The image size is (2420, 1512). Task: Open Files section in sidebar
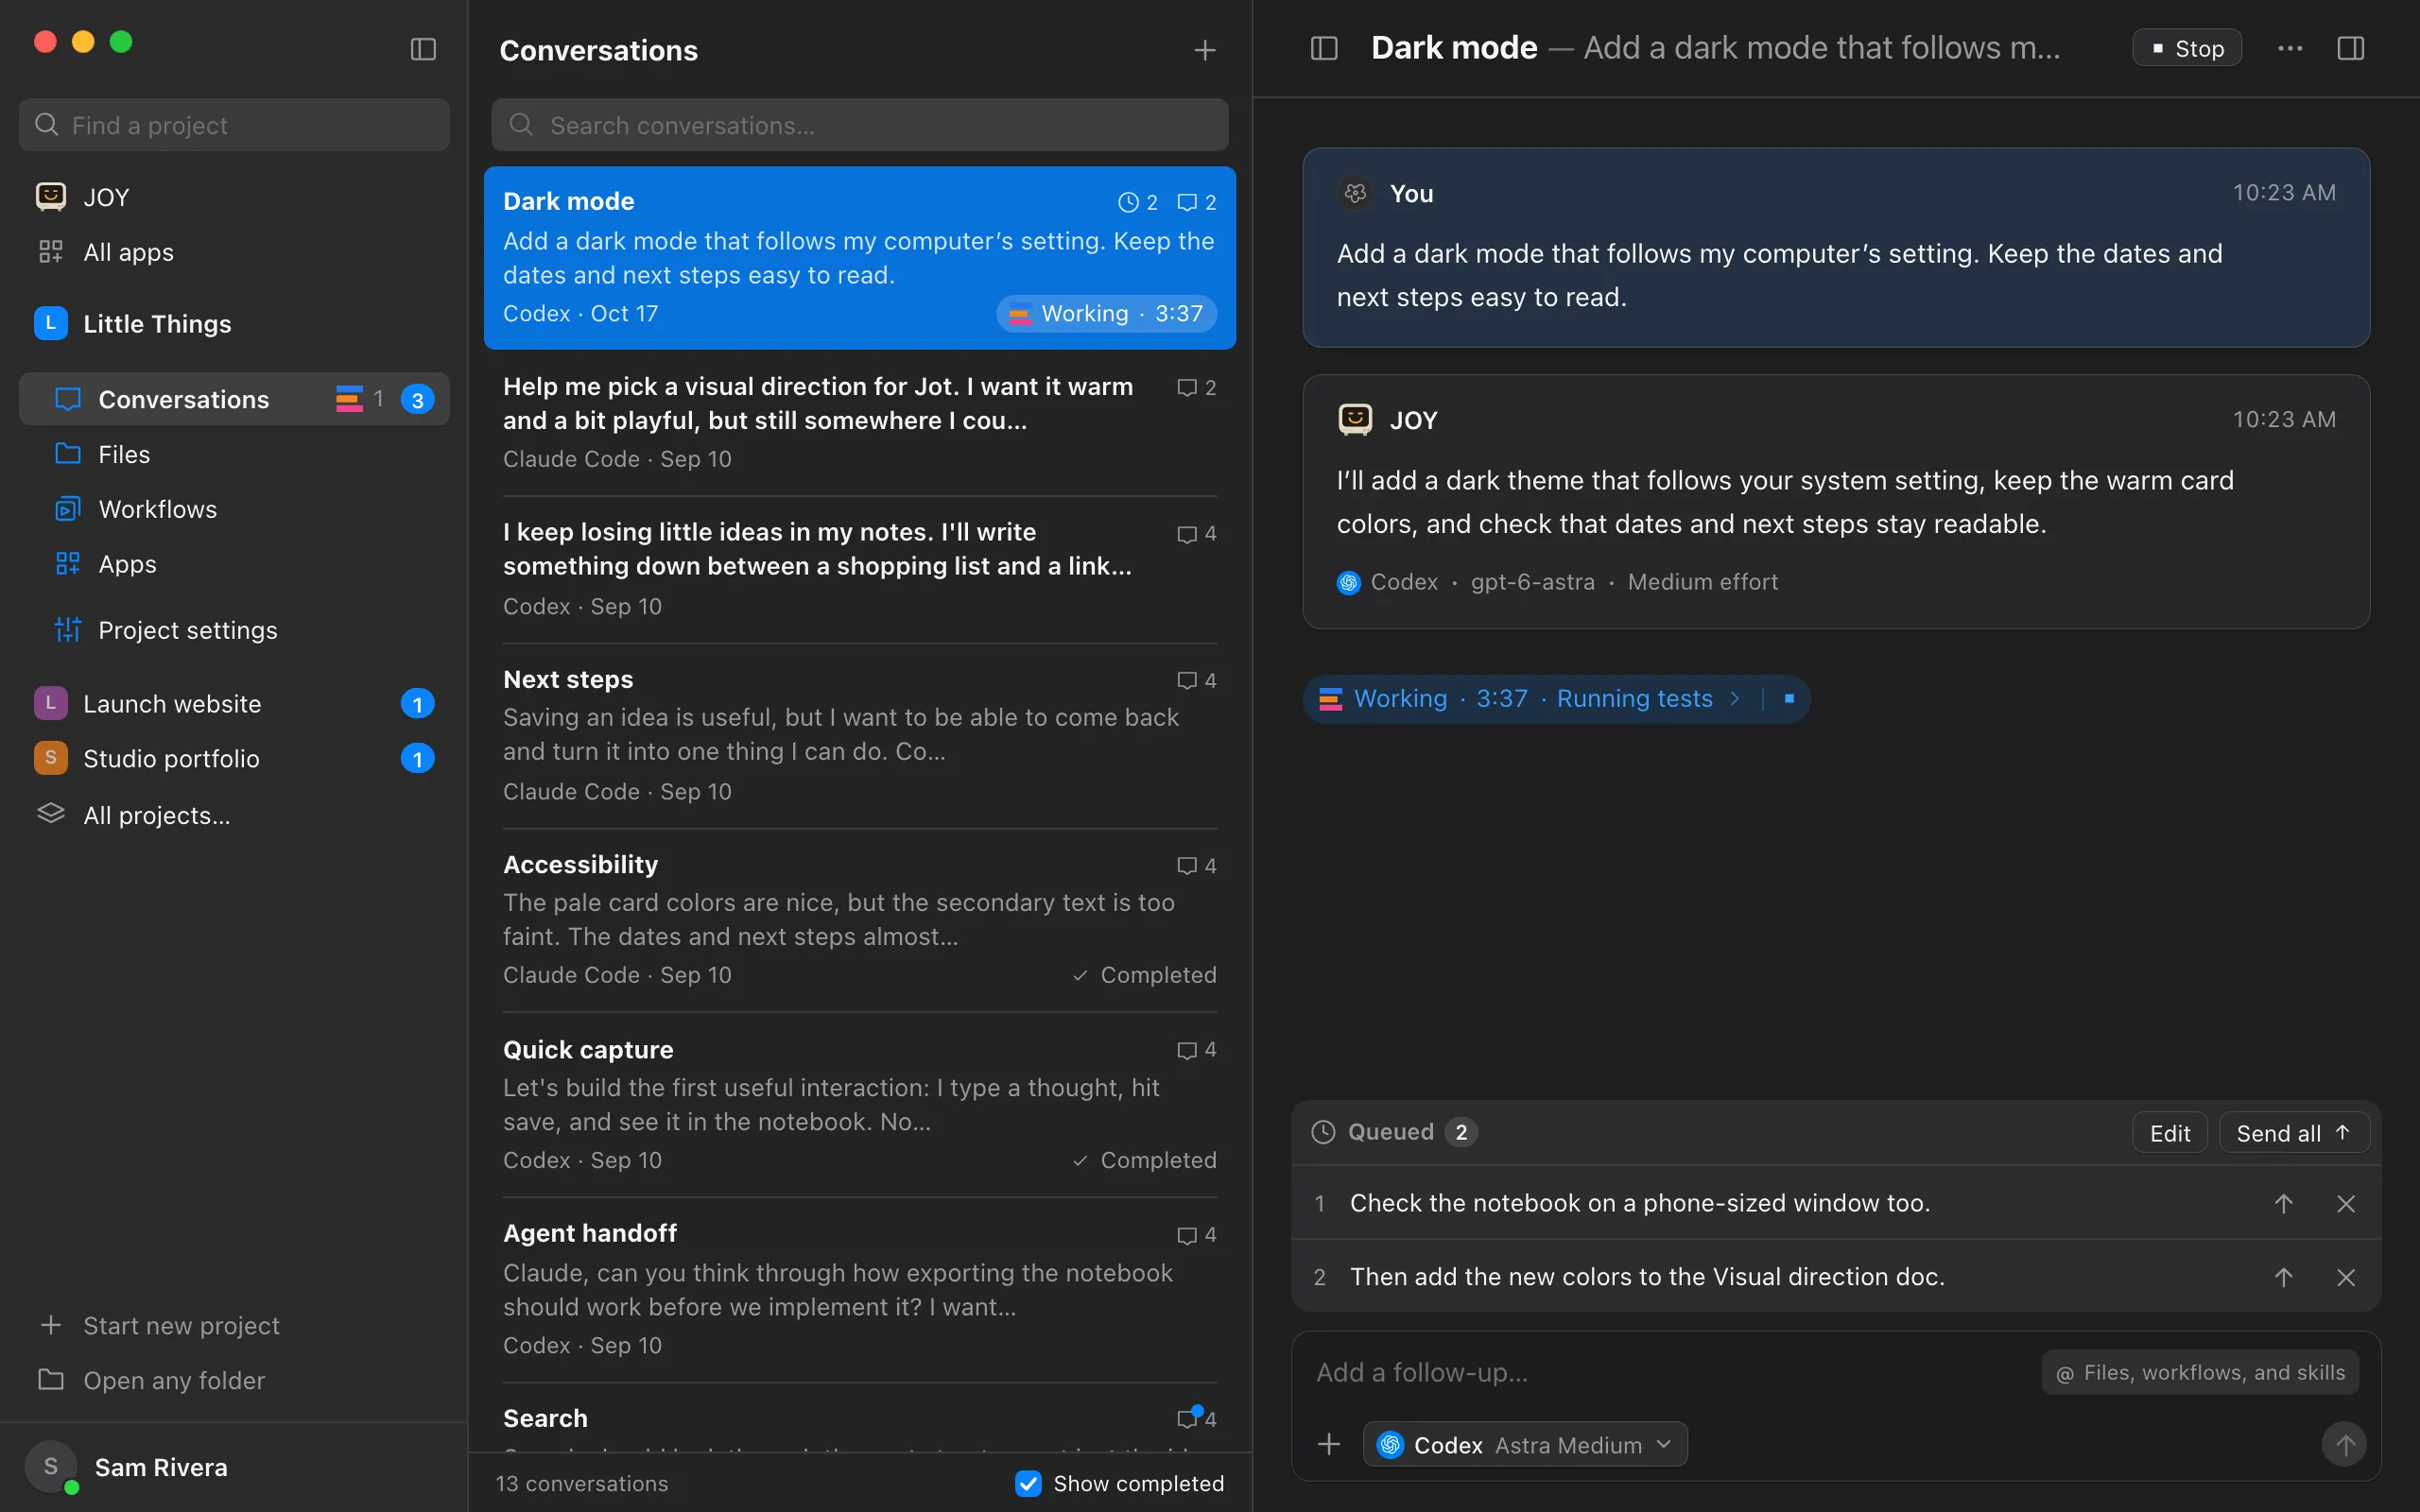pos(234,454)
